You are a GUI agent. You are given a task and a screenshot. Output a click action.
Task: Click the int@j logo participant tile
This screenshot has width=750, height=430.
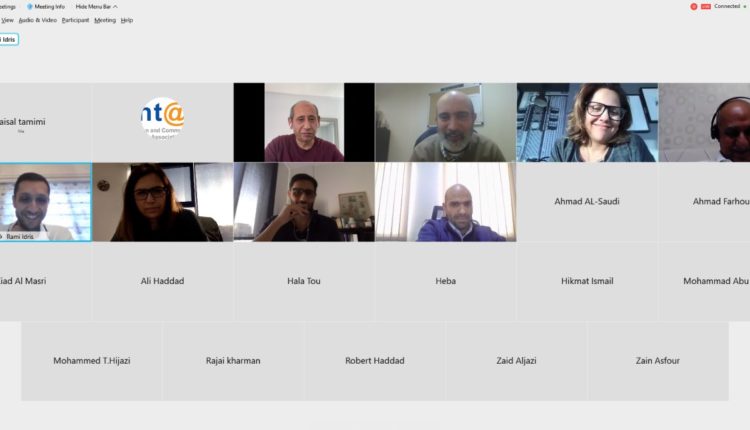coord(163,122)
